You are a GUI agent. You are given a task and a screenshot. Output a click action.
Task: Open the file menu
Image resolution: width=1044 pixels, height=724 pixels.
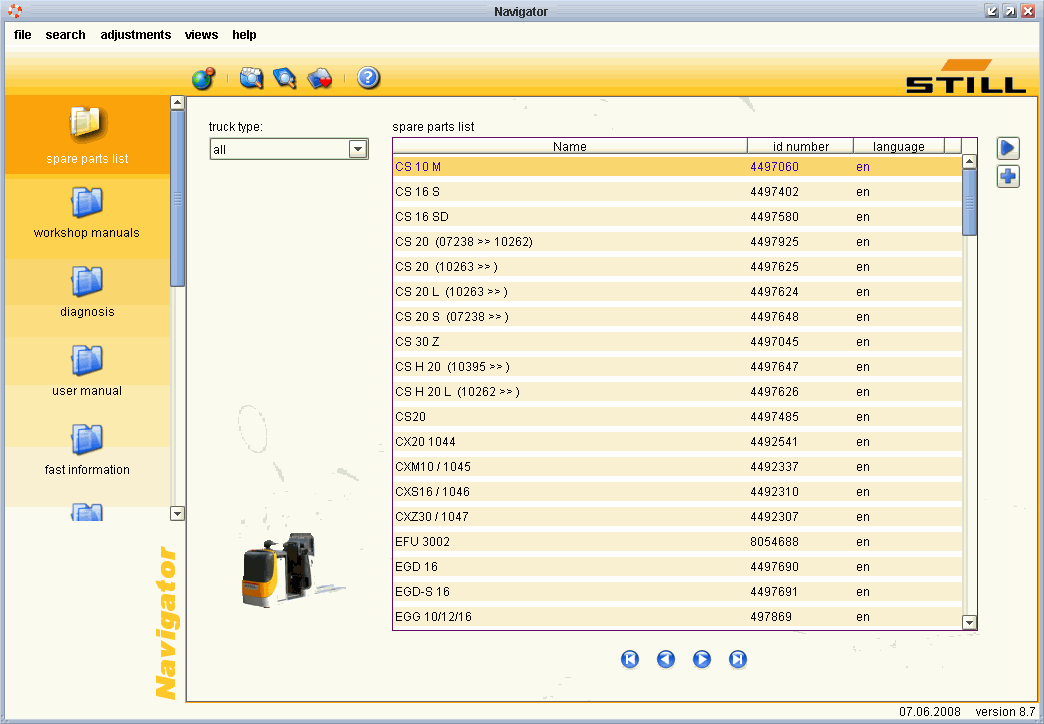pos(23,35)
